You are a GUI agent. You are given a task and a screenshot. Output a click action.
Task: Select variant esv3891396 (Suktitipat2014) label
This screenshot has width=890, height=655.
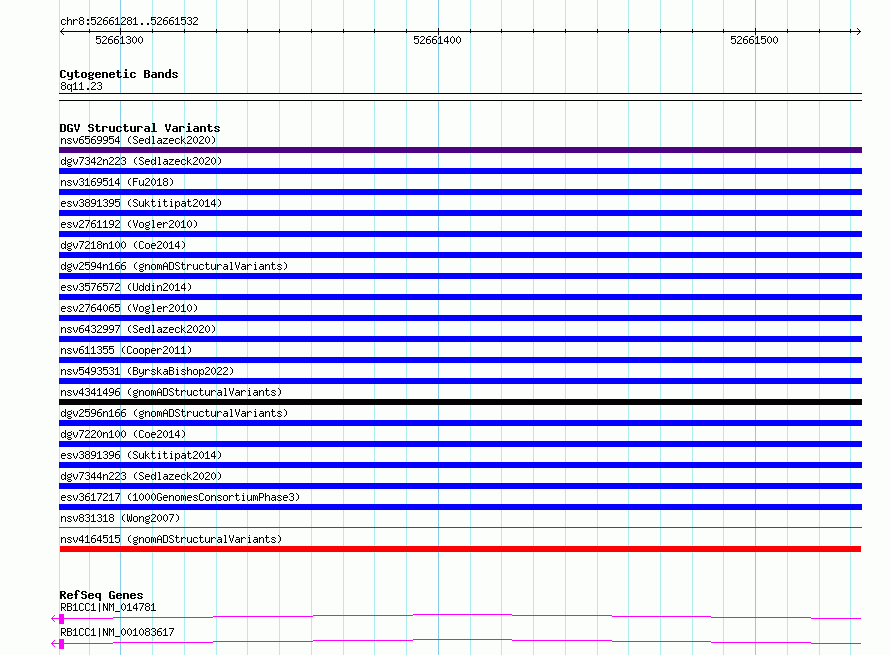141,455
